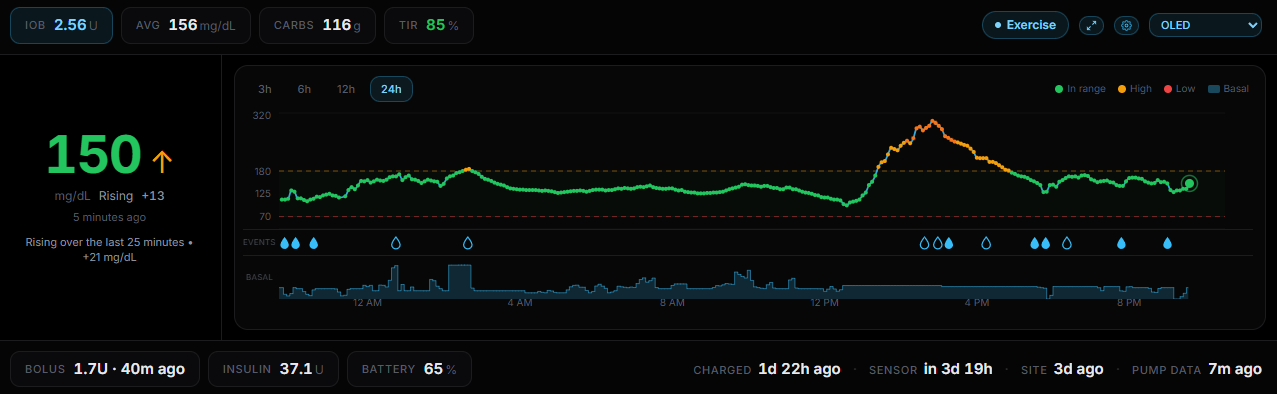Toggle the Basal series in the legend
The width and height of the screenshot is (1277, 394).
tap(1229, 89)
